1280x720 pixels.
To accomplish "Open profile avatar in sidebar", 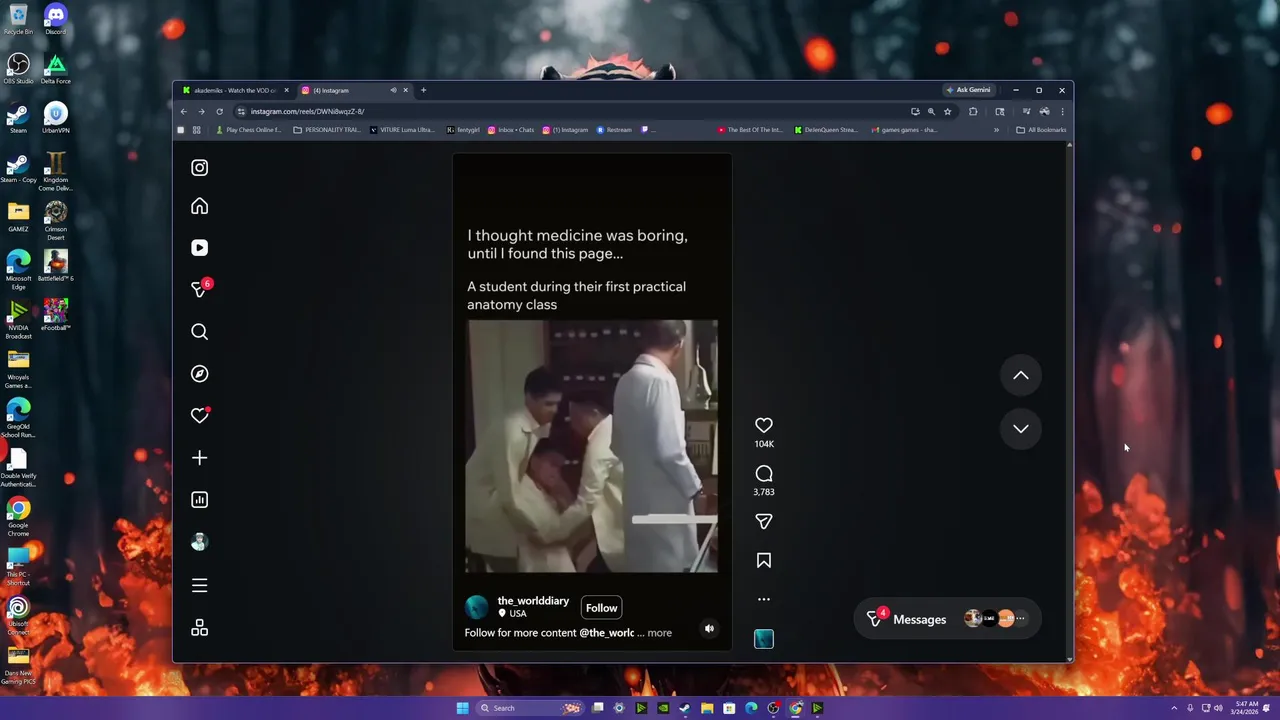I will click(x=199, y=542).
